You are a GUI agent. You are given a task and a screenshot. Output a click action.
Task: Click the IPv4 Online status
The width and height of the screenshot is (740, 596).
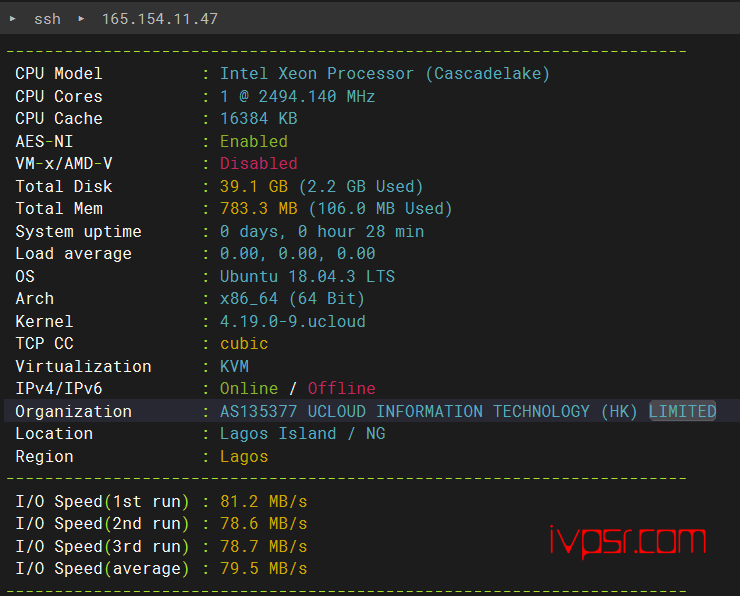coord(249,388)
